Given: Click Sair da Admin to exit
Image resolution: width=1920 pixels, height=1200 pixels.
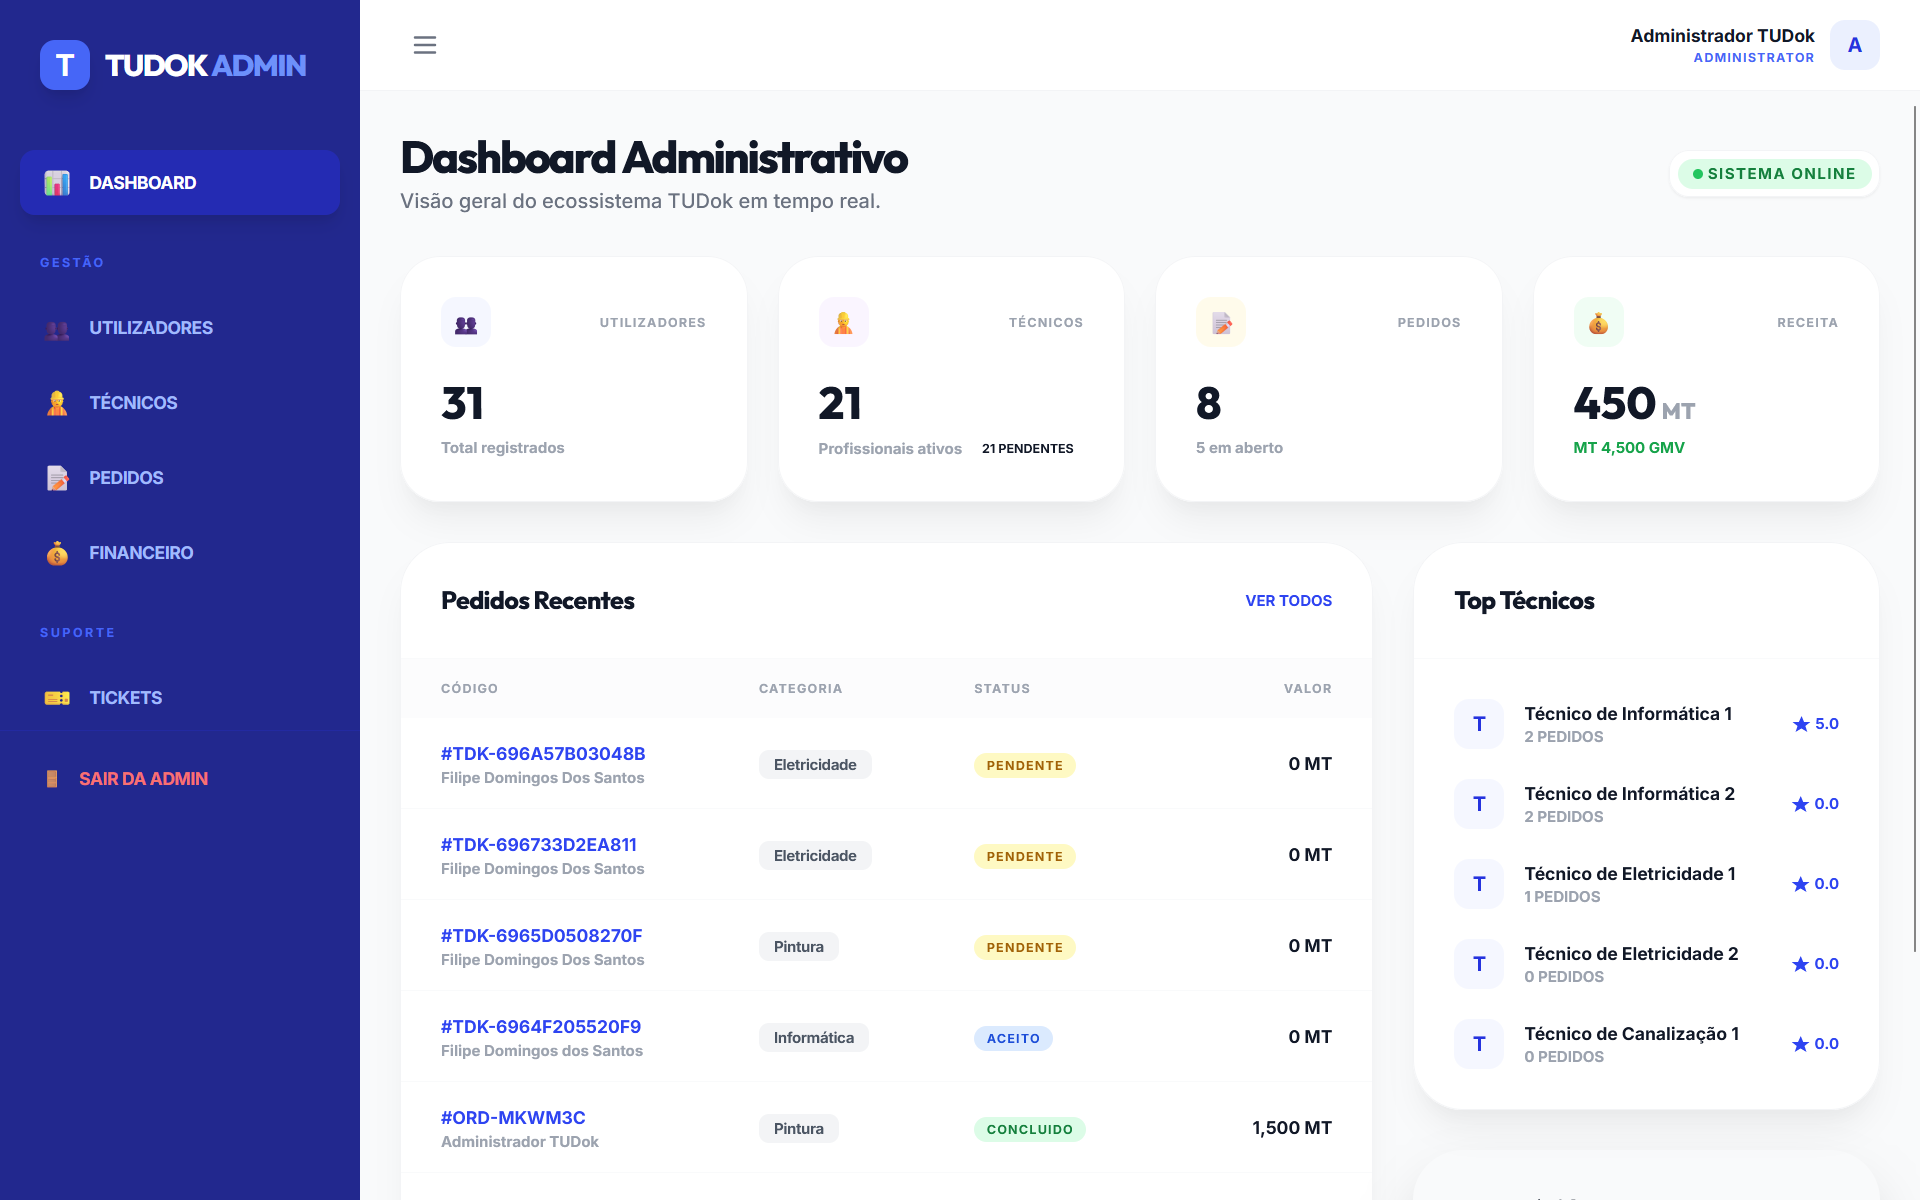Looking at the screenshot, I should click(143, 779).
